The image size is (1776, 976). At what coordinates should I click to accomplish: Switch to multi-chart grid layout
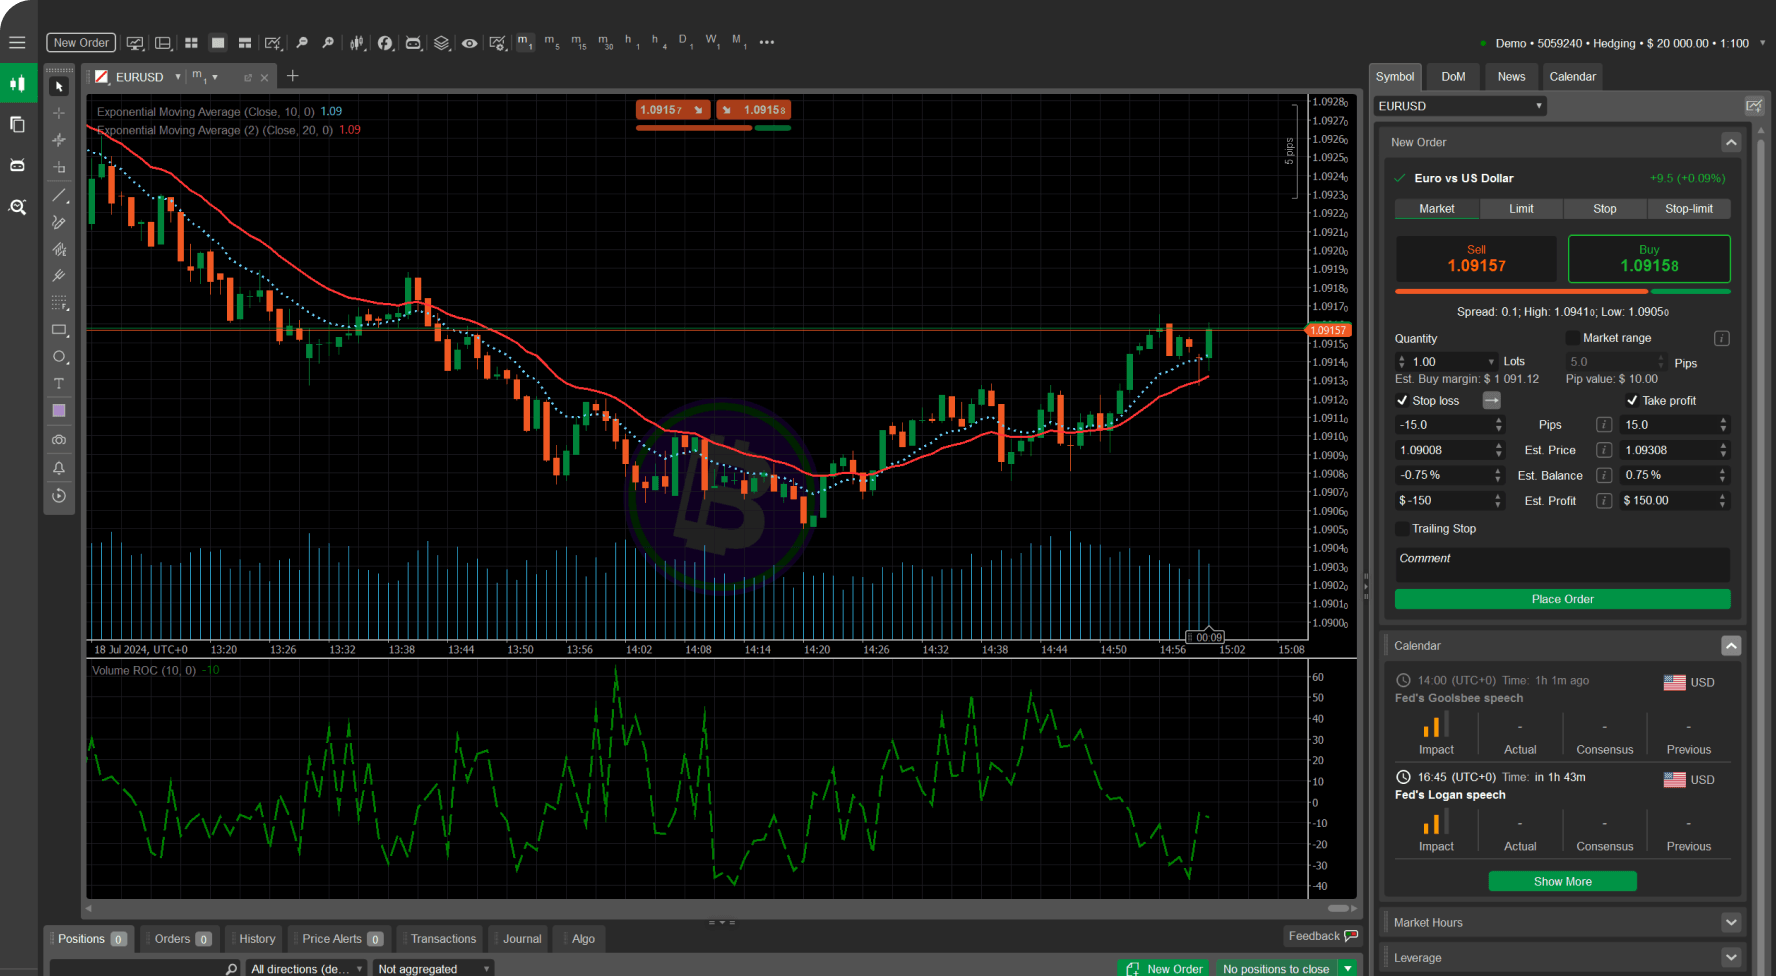coord(191,43)
